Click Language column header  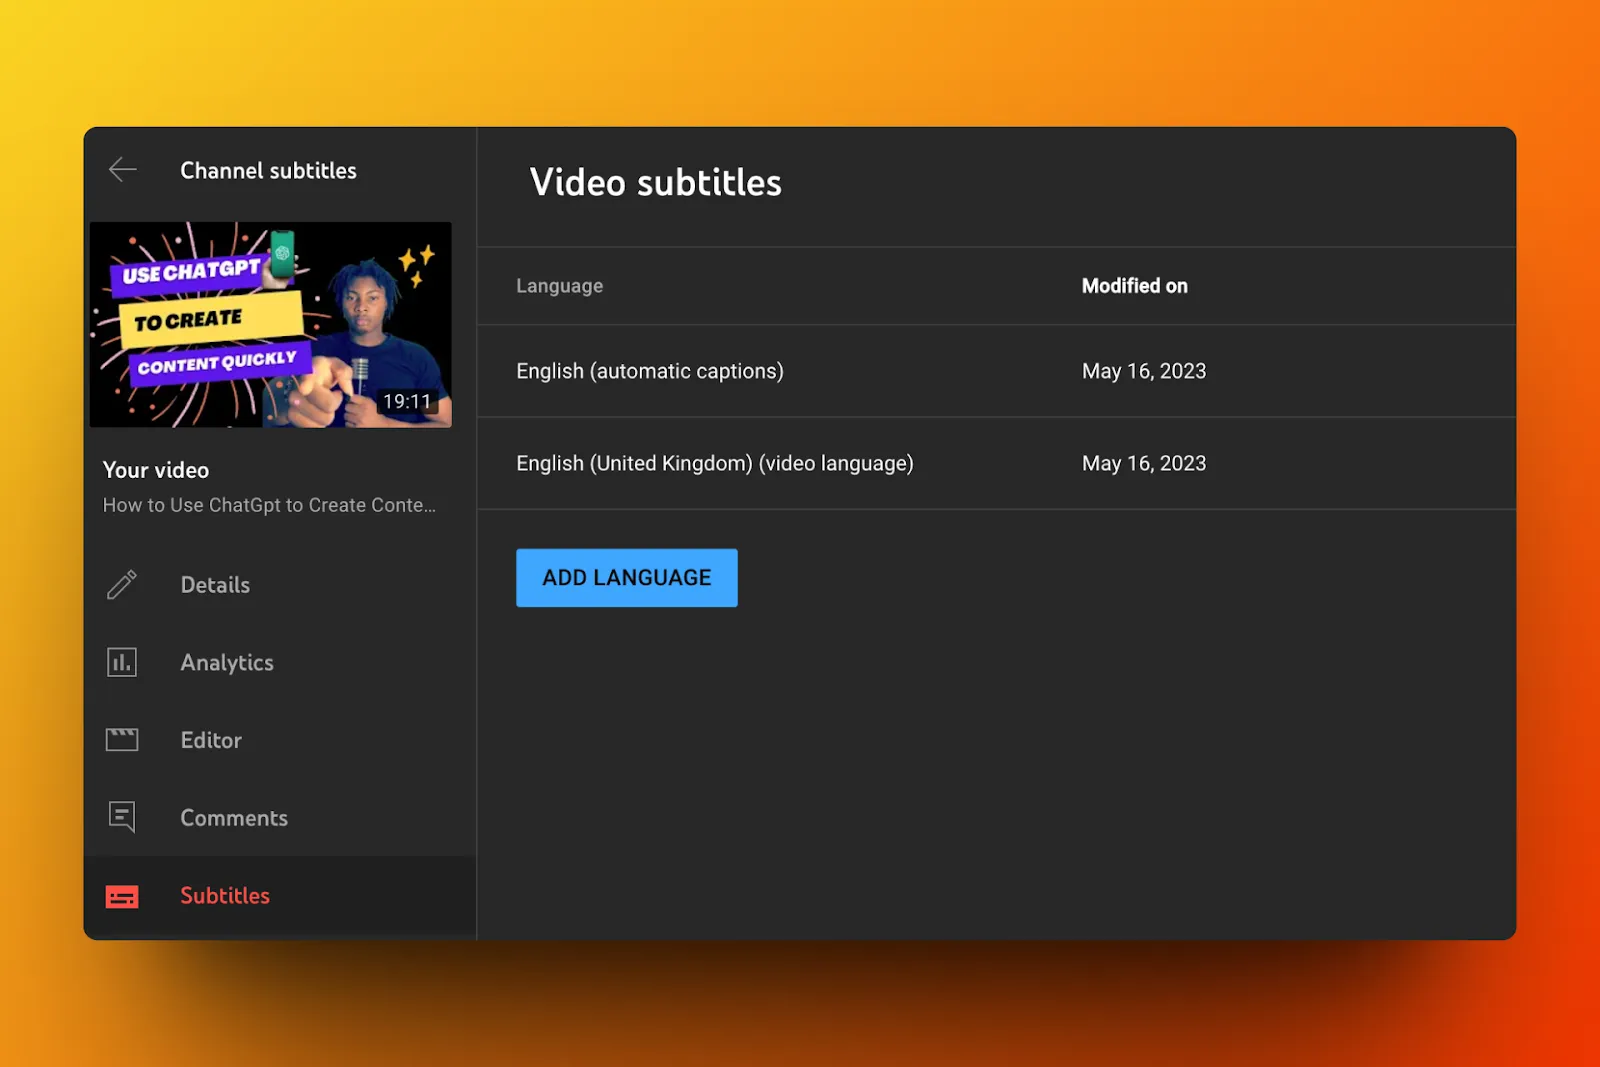(560, 286)
